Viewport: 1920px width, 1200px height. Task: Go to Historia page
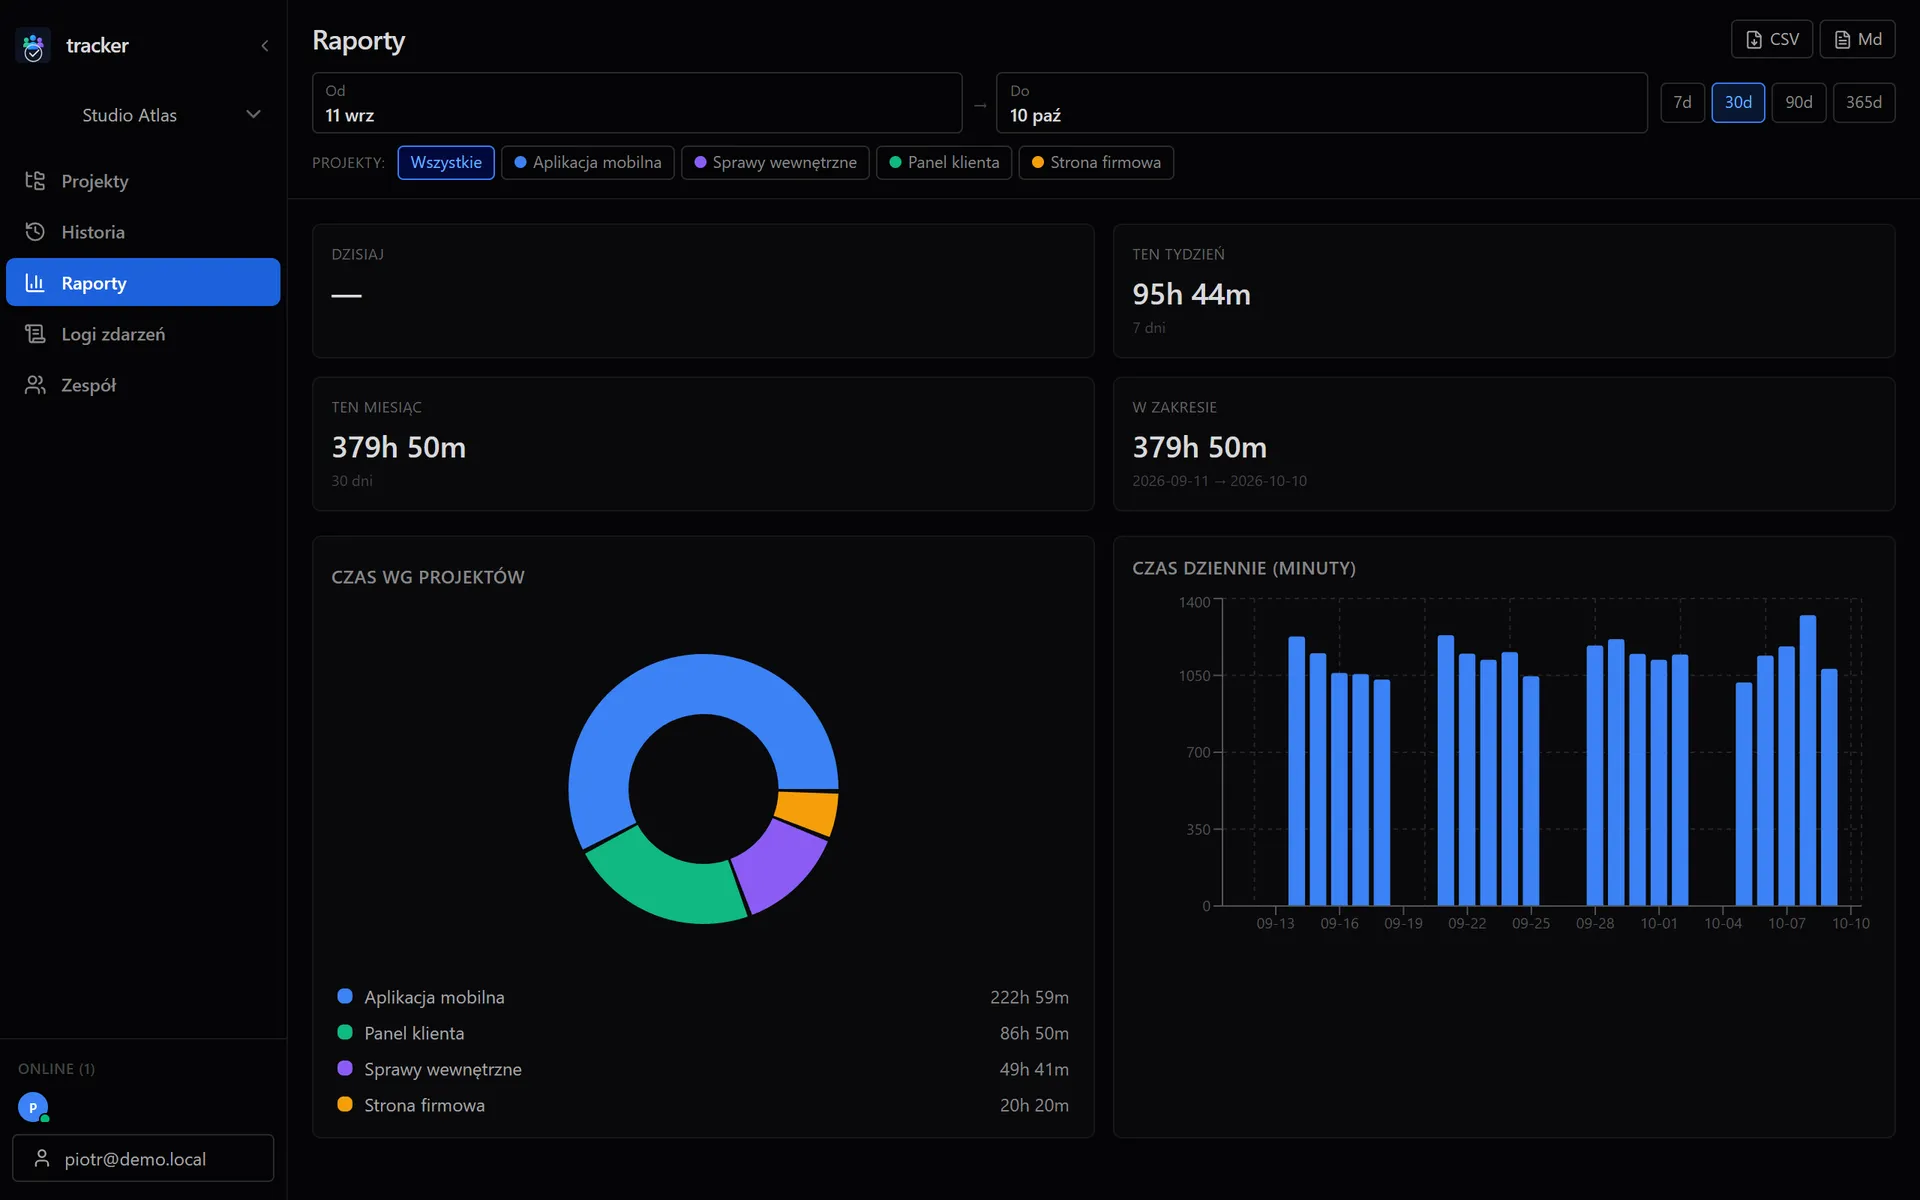(x=143, y=232)
